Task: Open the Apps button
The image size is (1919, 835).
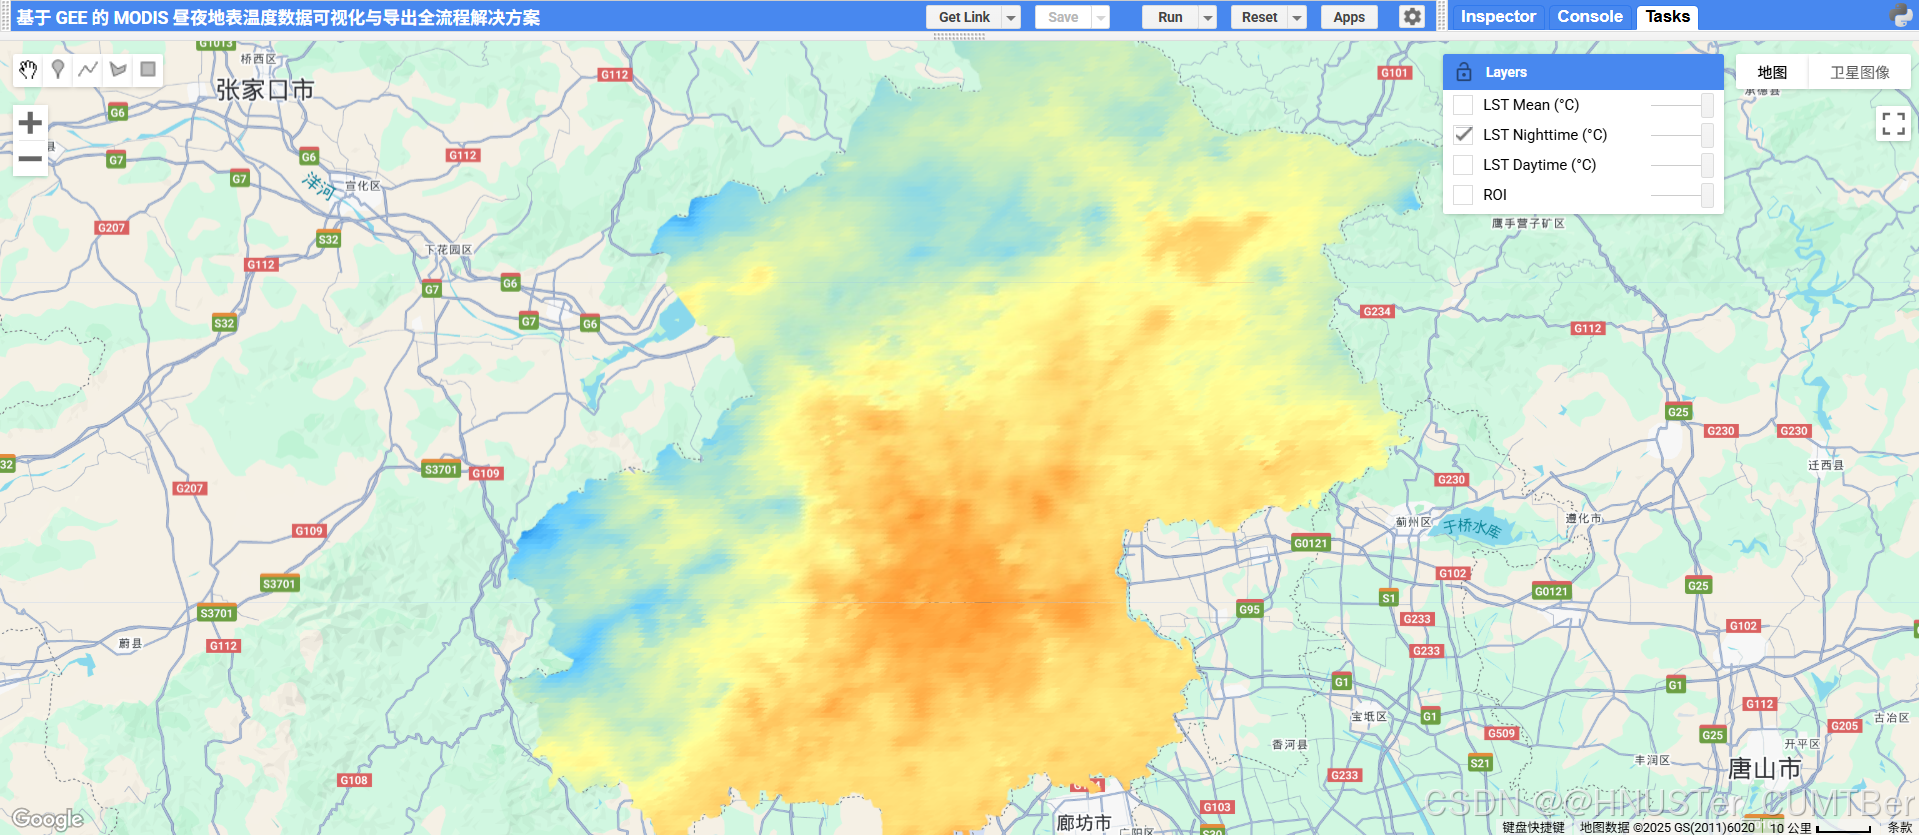Action: click(1349, 17)
